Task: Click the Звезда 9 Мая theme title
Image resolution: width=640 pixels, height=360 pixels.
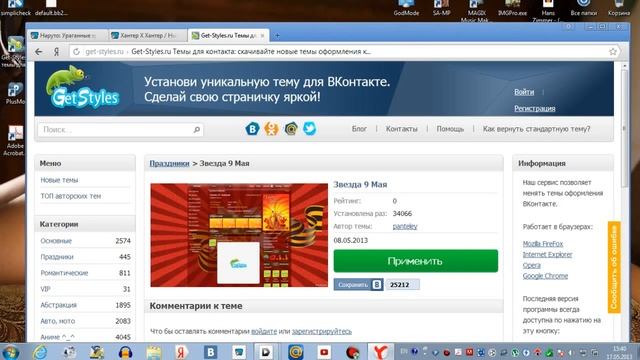Action: [x=360, y=184]
